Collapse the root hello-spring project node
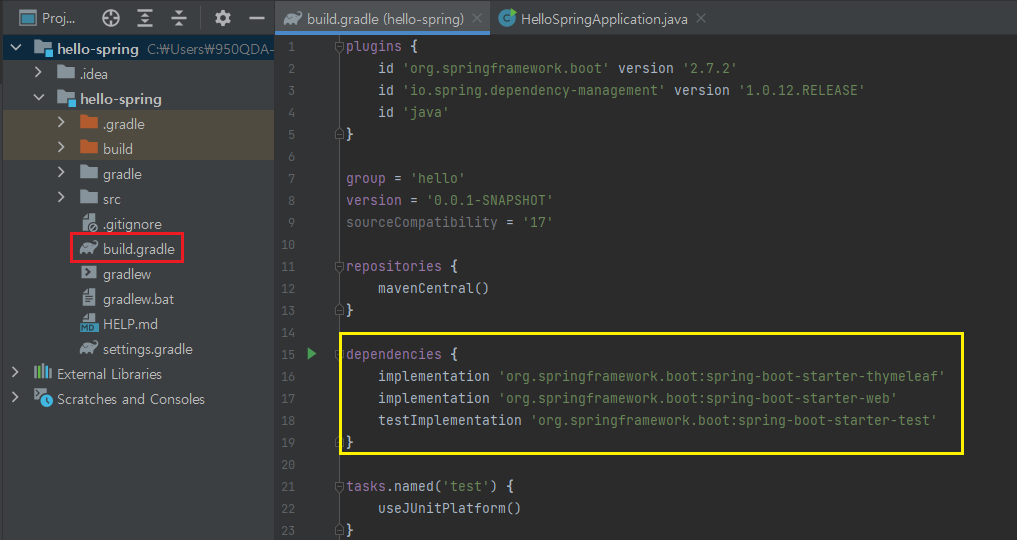The width and height of the screenshot is (1017, 540). [x=16, y=48]
